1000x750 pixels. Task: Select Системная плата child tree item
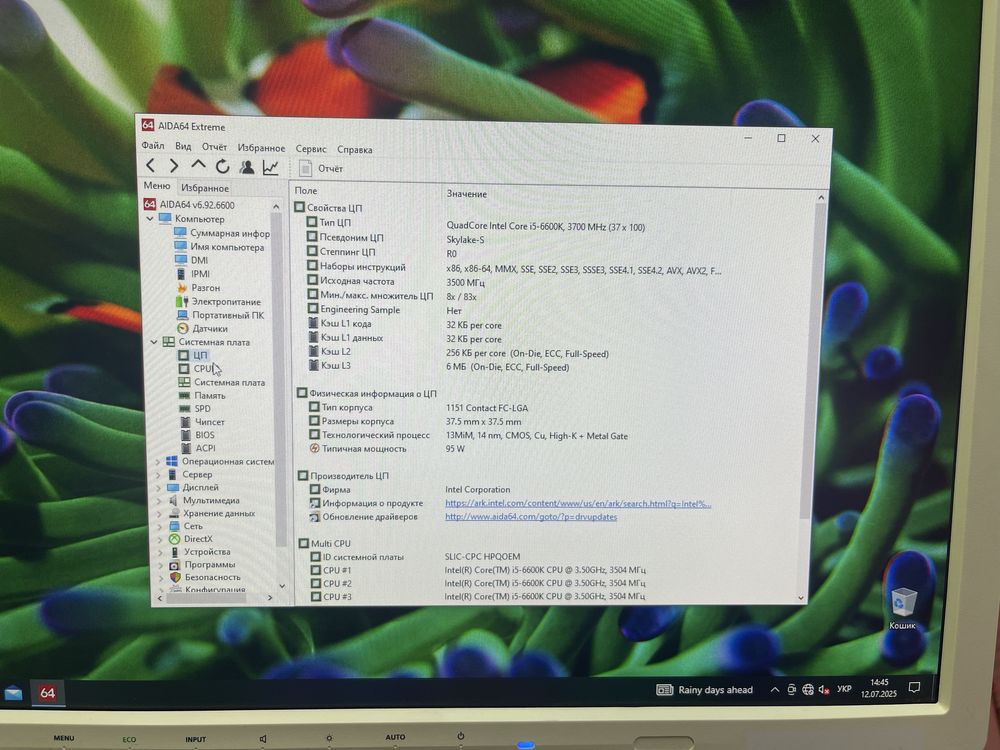[221, 383]
